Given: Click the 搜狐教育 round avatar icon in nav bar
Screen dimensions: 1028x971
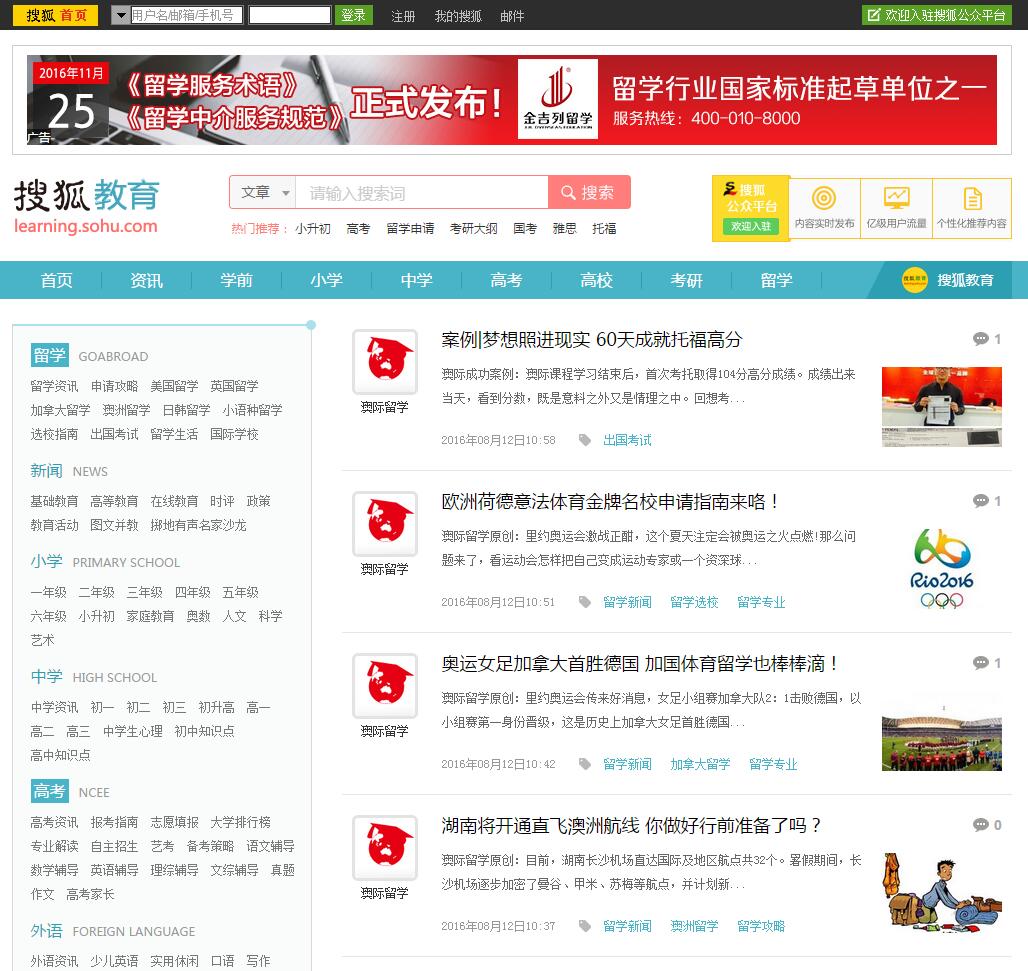Looking at the screenshot, I should [x=915, y=280].
